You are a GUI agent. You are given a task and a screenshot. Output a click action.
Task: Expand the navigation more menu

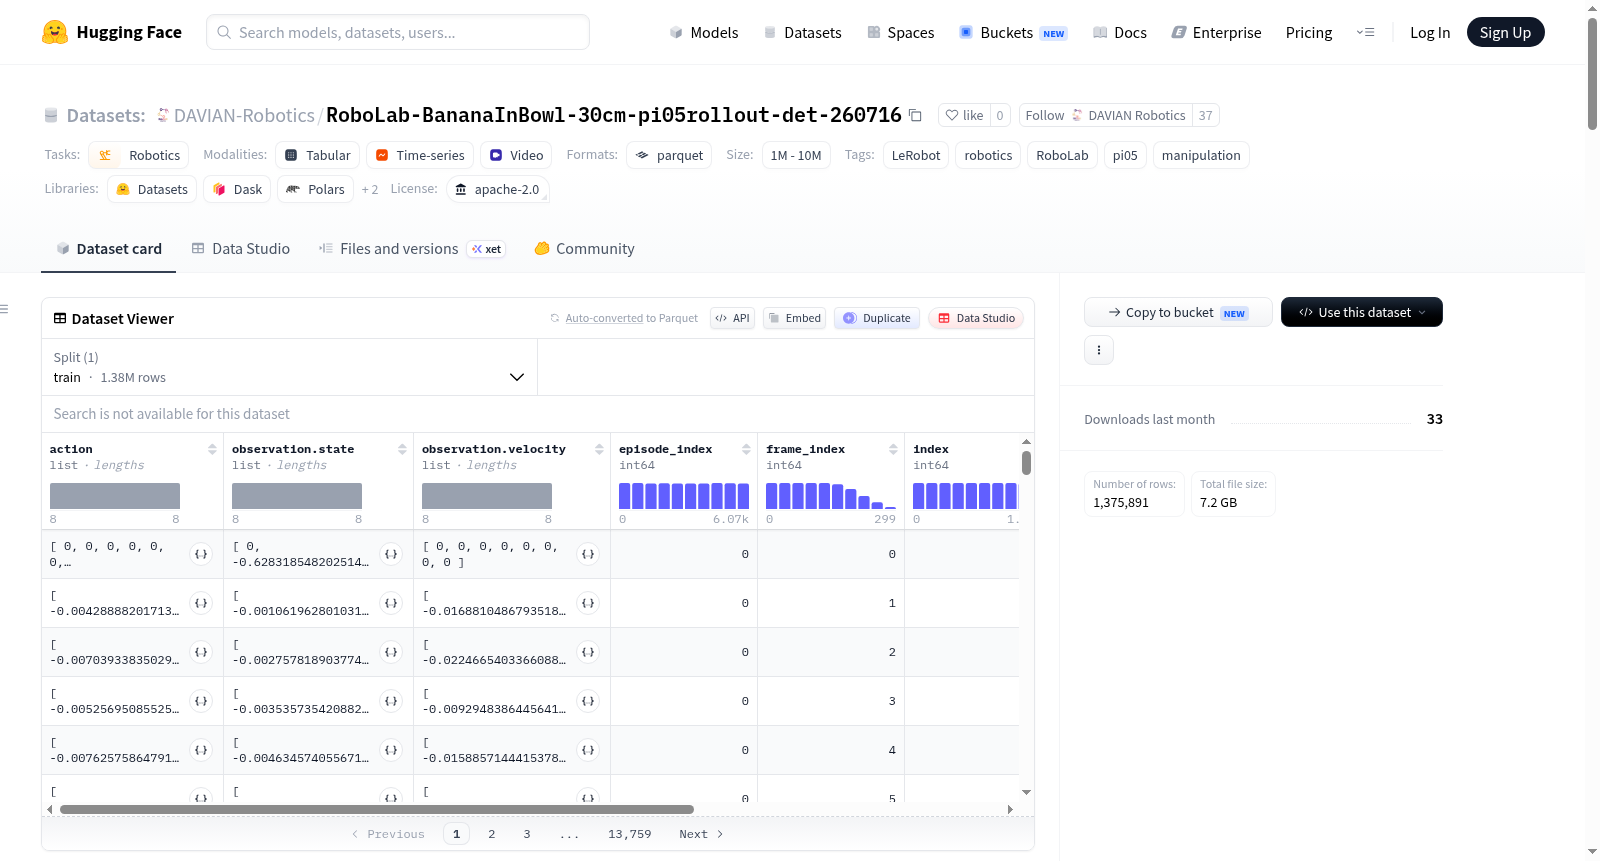pyautogui.click(x=1365, y=32)
